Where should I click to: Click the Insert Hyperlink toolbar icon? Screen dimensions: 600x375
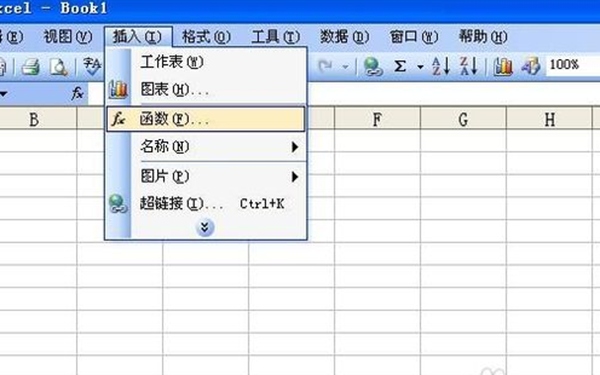373,67
